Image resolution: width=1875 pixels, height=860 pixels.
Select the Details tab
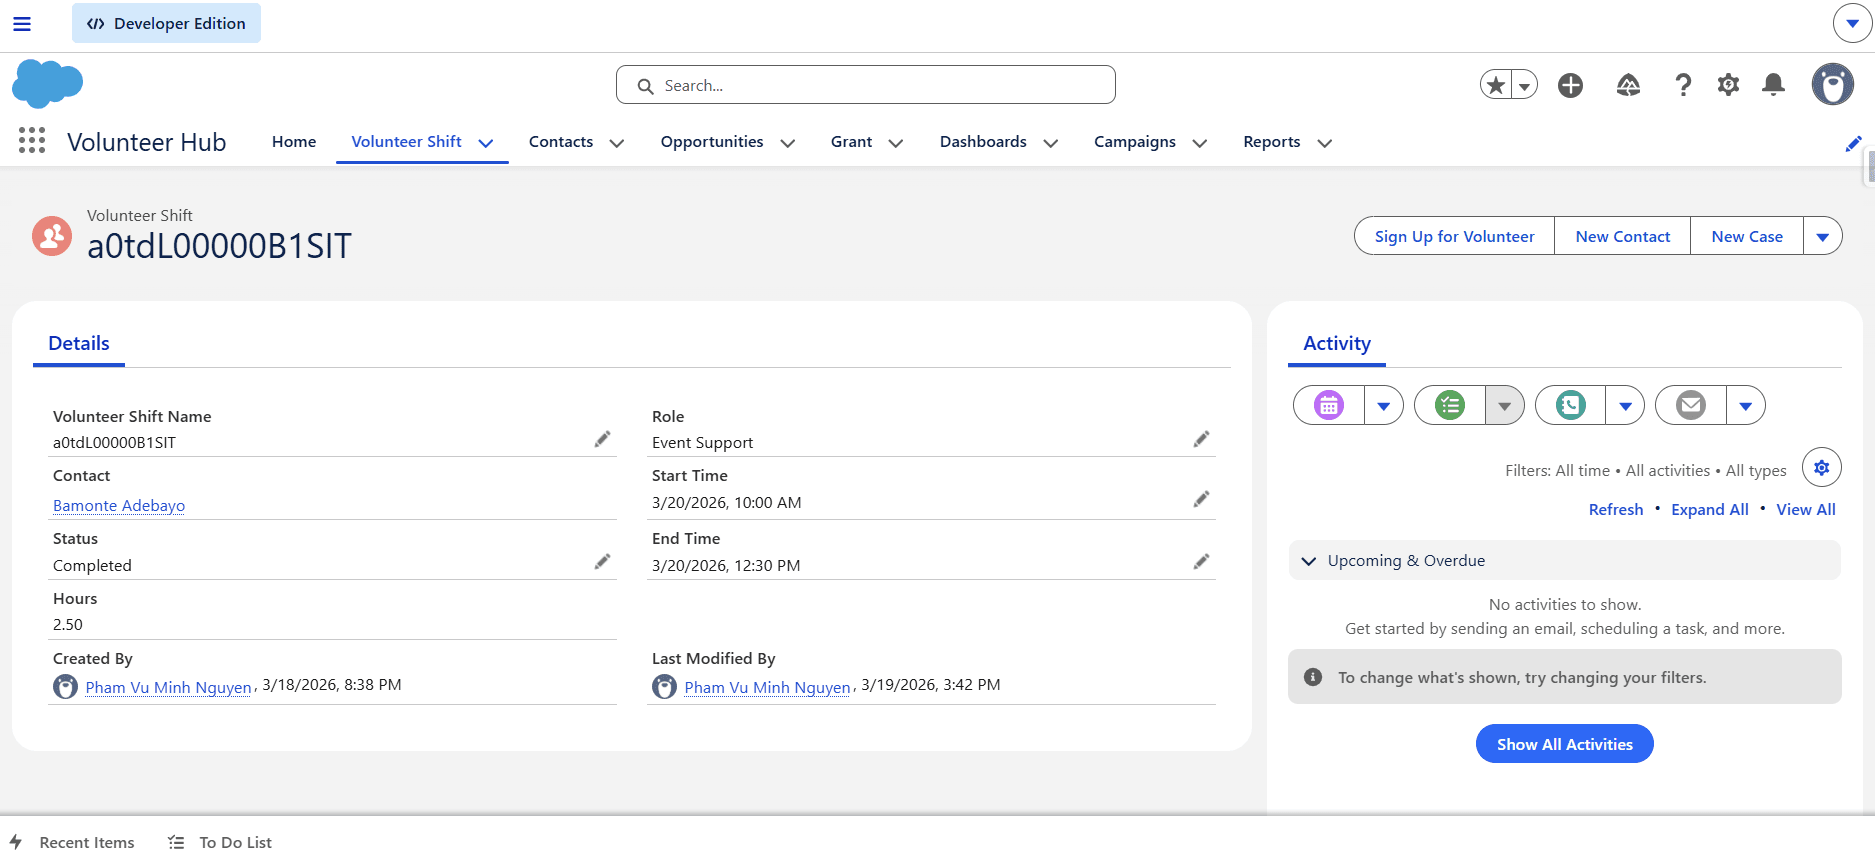(x=79, y=343)
